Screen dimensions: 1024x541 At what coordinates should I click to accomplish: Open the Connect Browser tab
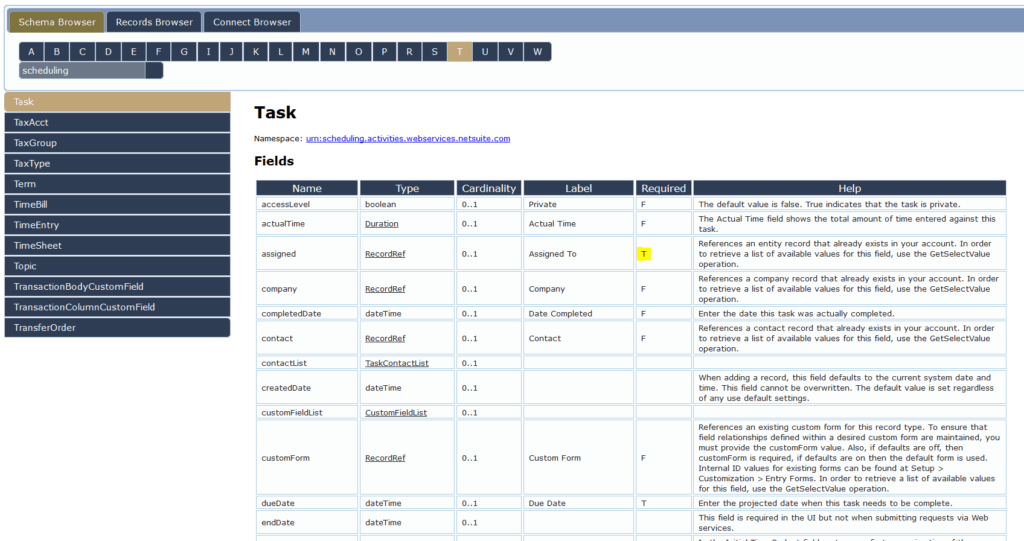pos(252,22)
